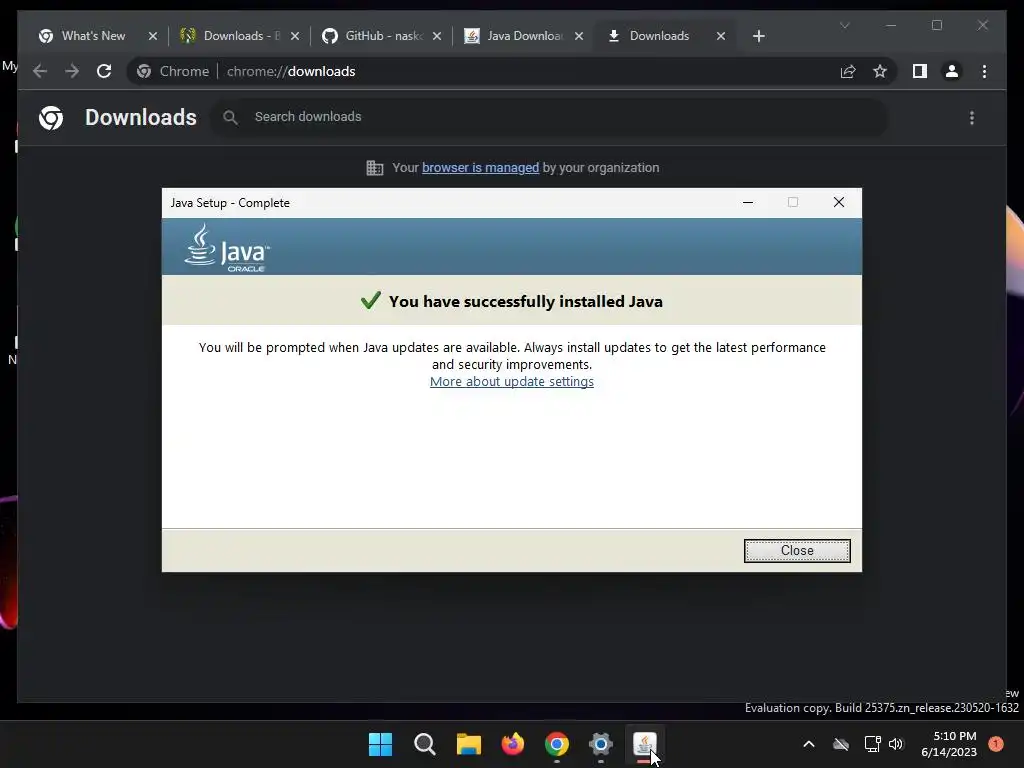
Task: Open Chrome profile icon
Action: (952, 71)
